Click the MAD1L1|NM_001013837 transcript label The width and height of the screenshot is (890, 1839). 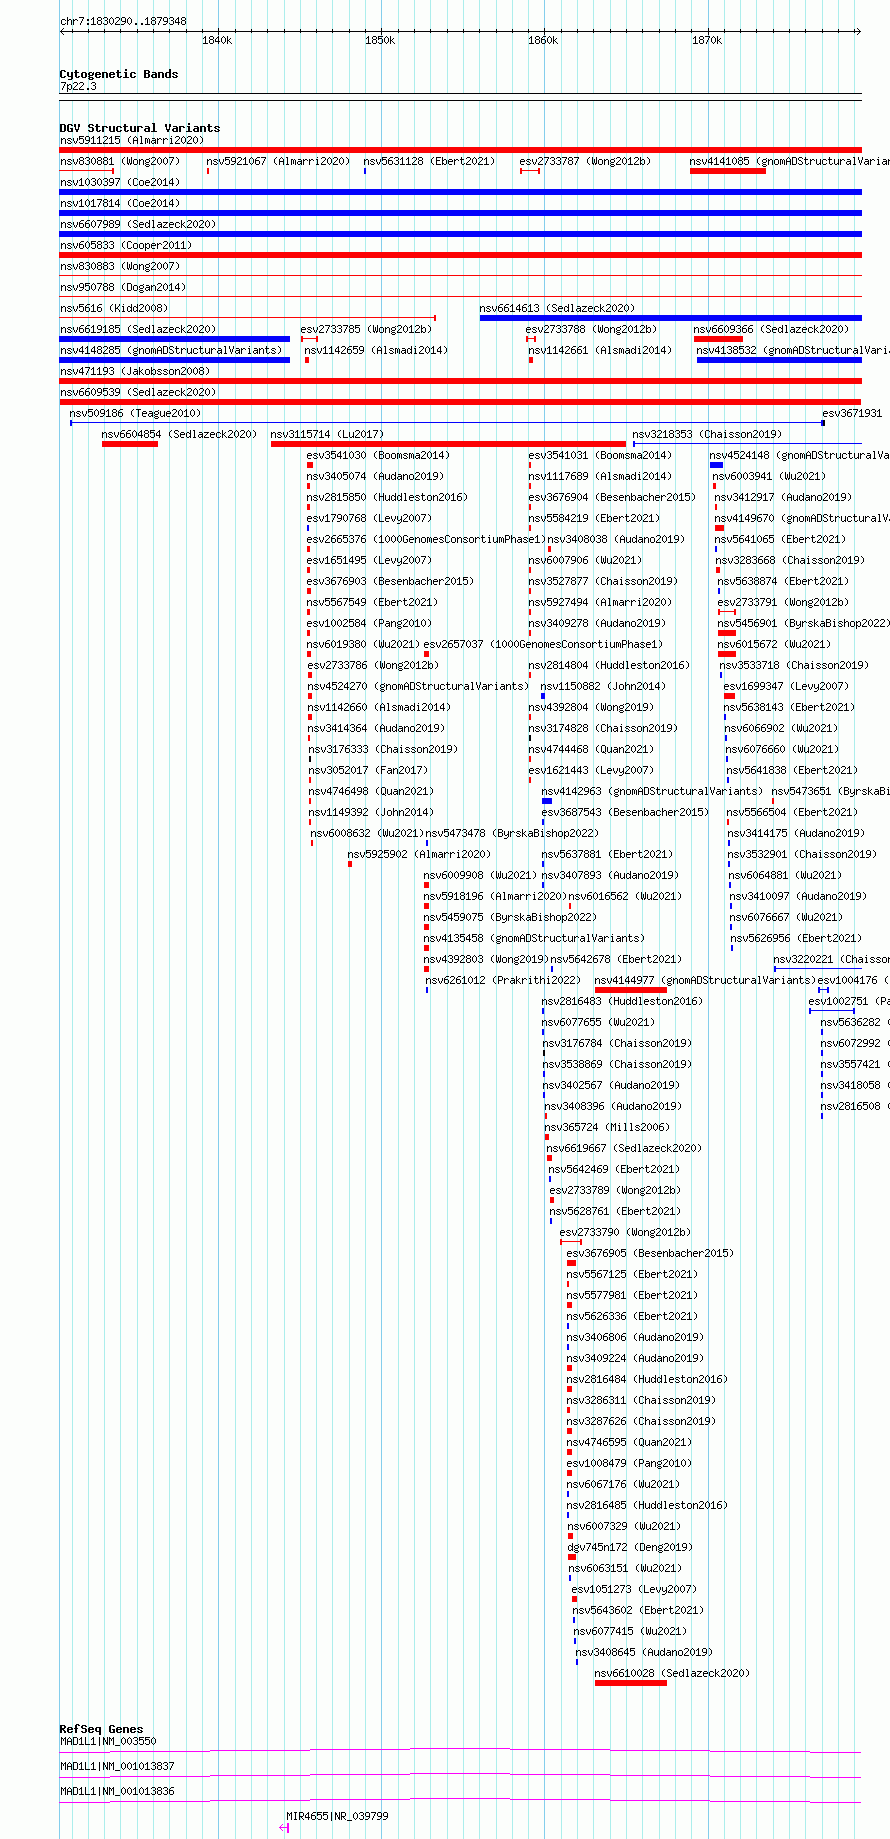click(117, 1766)
